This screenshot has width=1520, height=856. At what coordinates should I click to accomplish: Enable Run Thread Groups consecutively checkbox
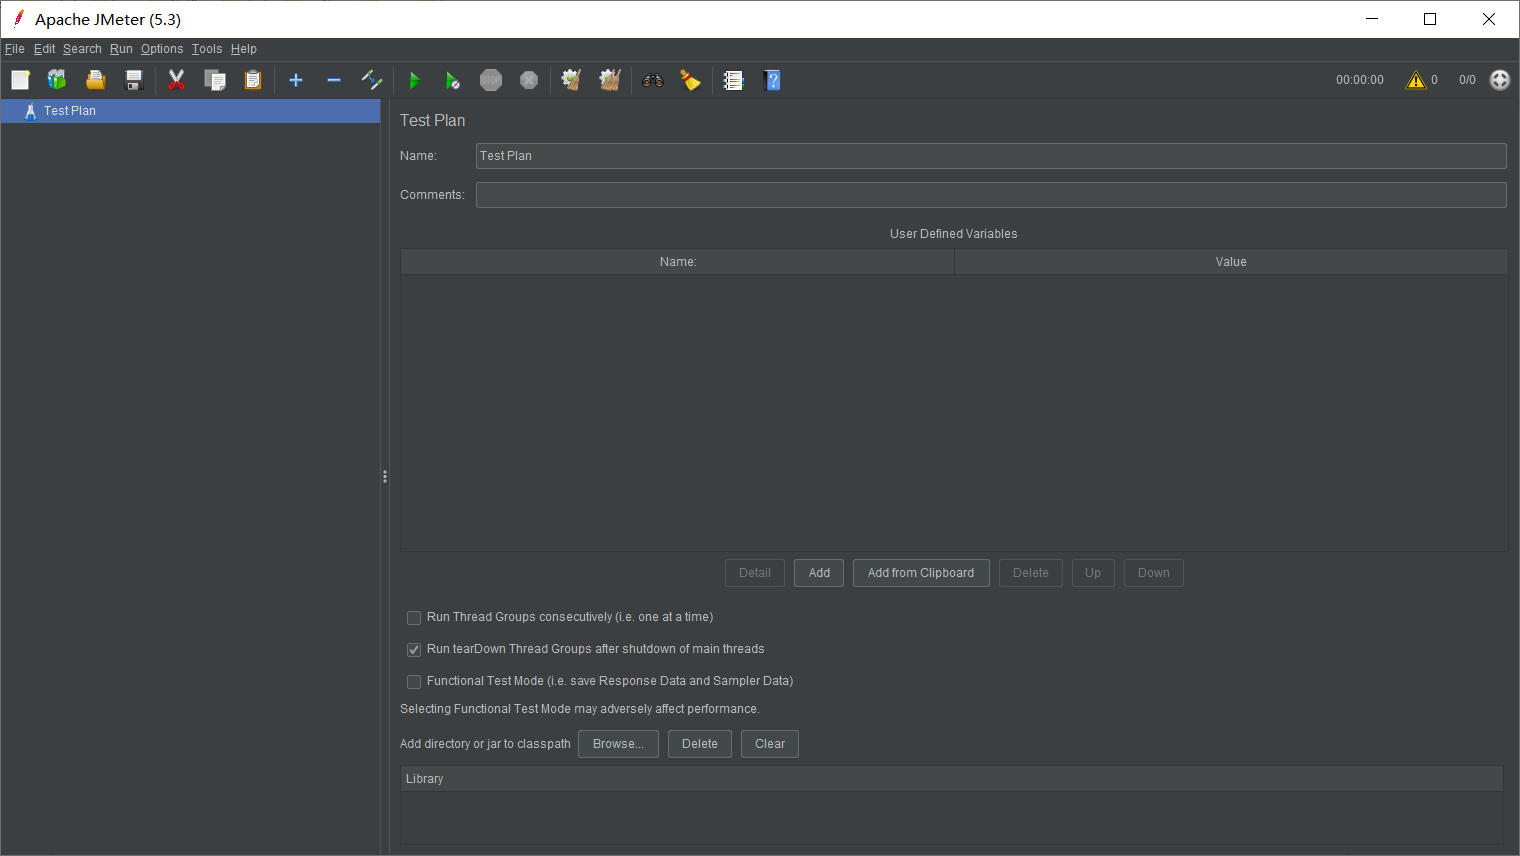pos(414,618)
